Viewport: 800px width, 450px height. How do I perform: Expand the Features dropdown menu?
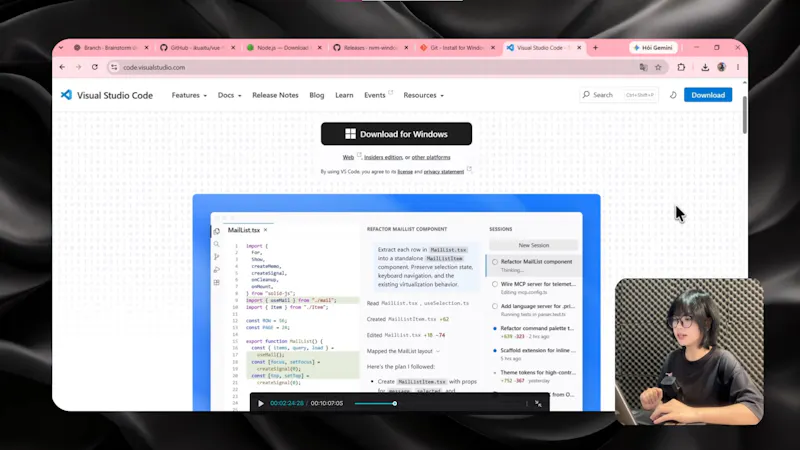(x=189, y=95)
